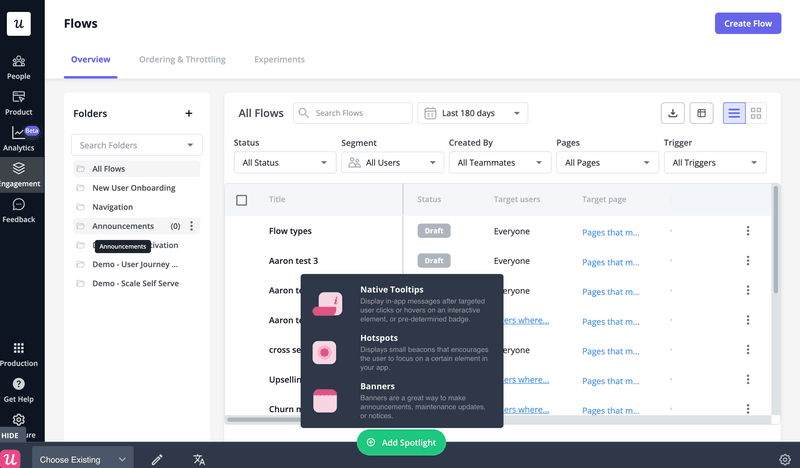This screenshot has width=800, height=468.
Task: Click the Add Spotlight button
Action: tap(401, 442)
